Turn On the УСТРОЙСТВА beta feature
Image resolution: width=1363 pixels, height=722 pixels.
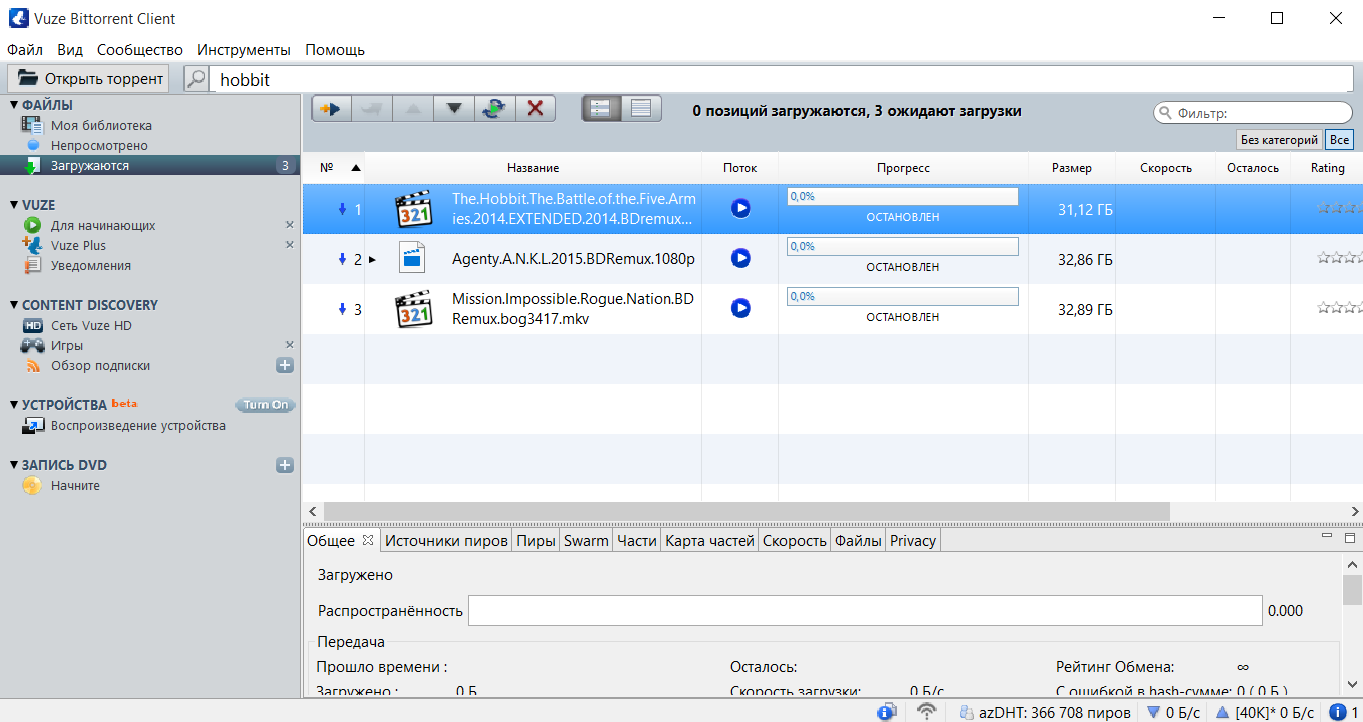coord(266,405)
